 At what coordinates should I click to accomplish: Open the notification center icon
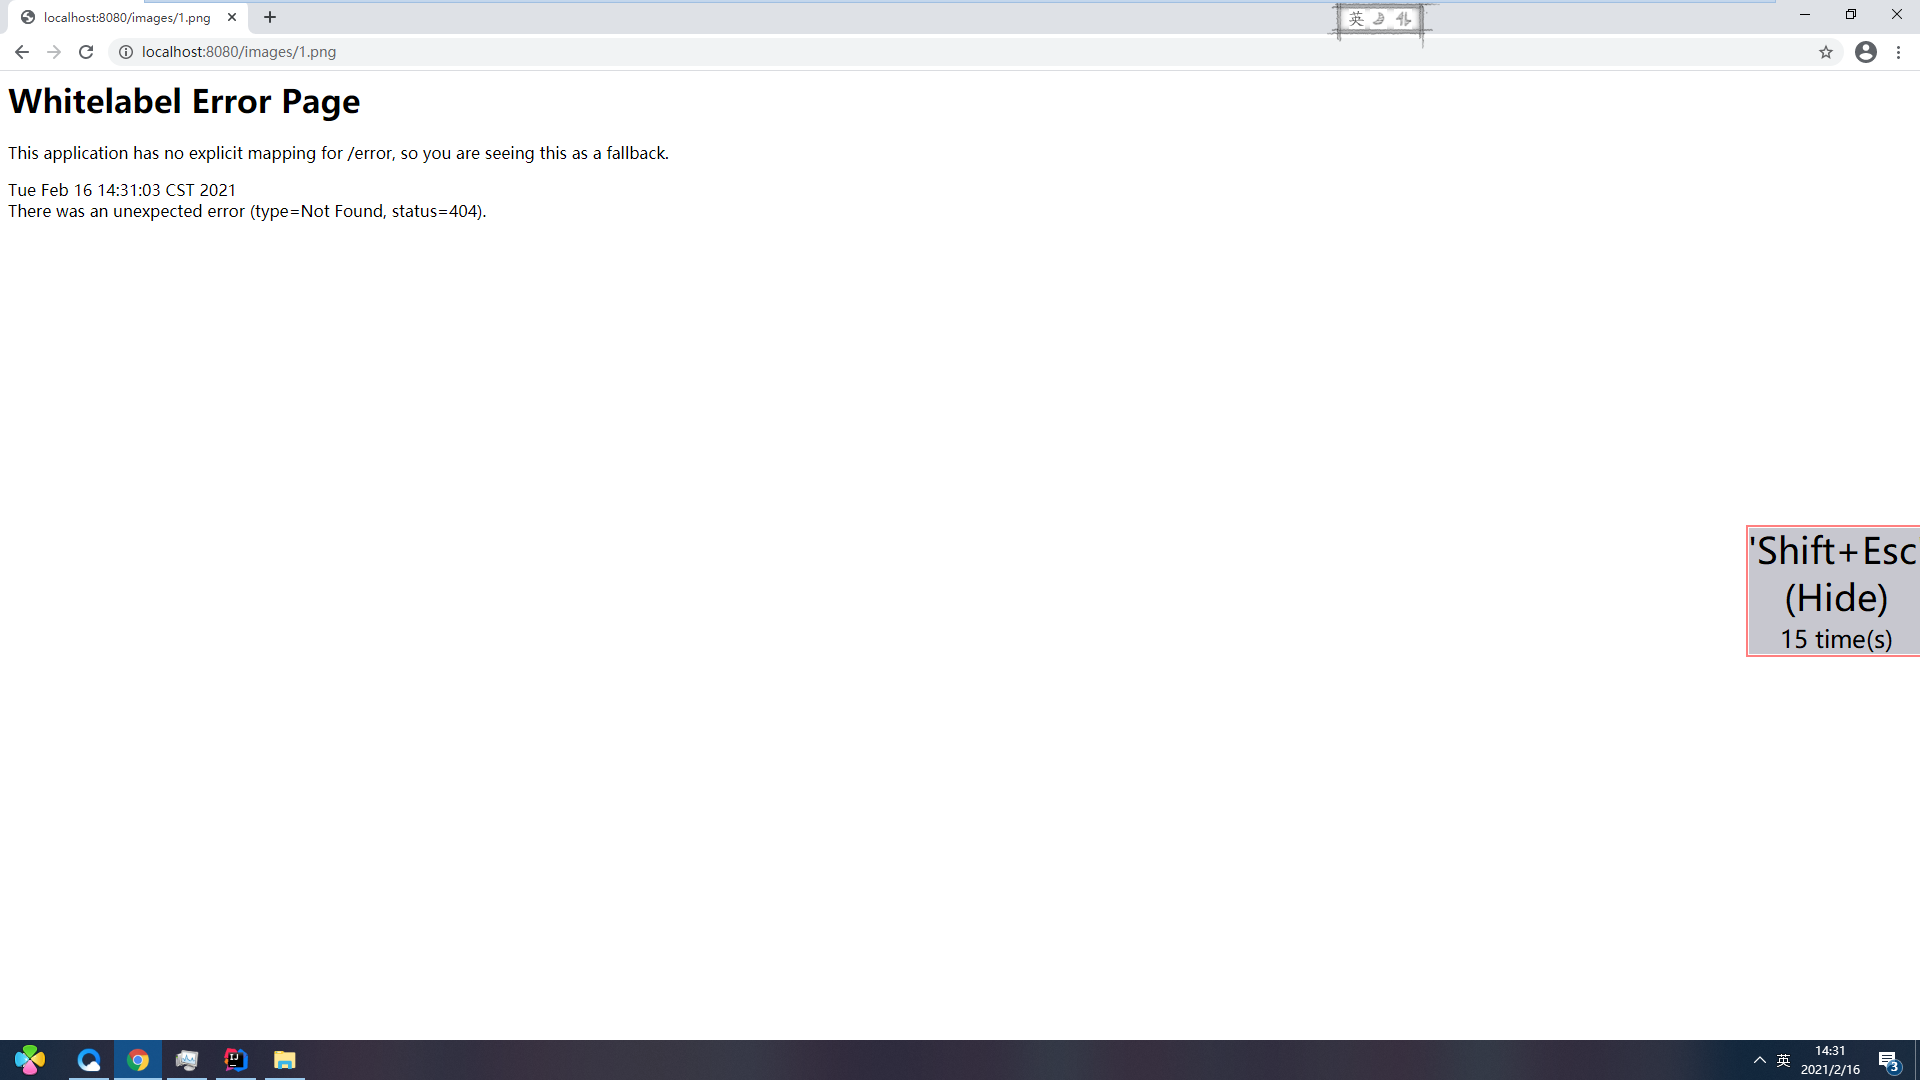click(x=1888, y=1061)
